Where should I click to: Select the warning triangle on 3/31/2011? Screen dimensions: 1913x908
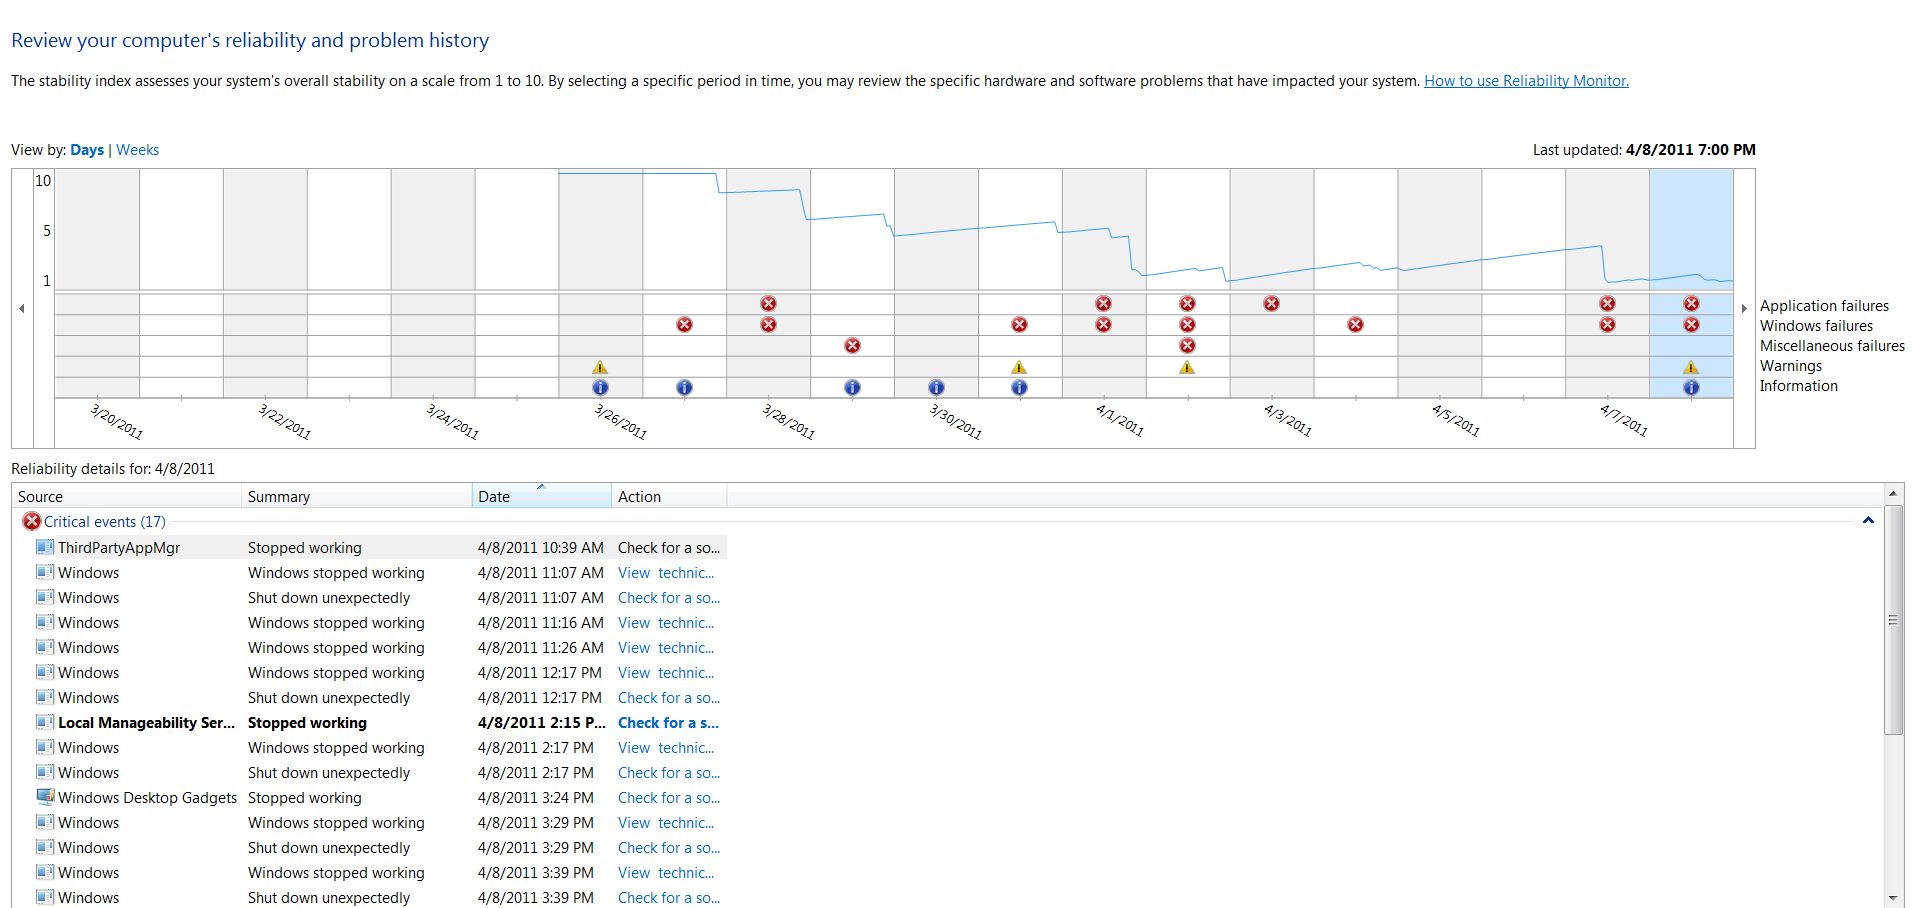pyautogui.click(x=1019, y=367)
